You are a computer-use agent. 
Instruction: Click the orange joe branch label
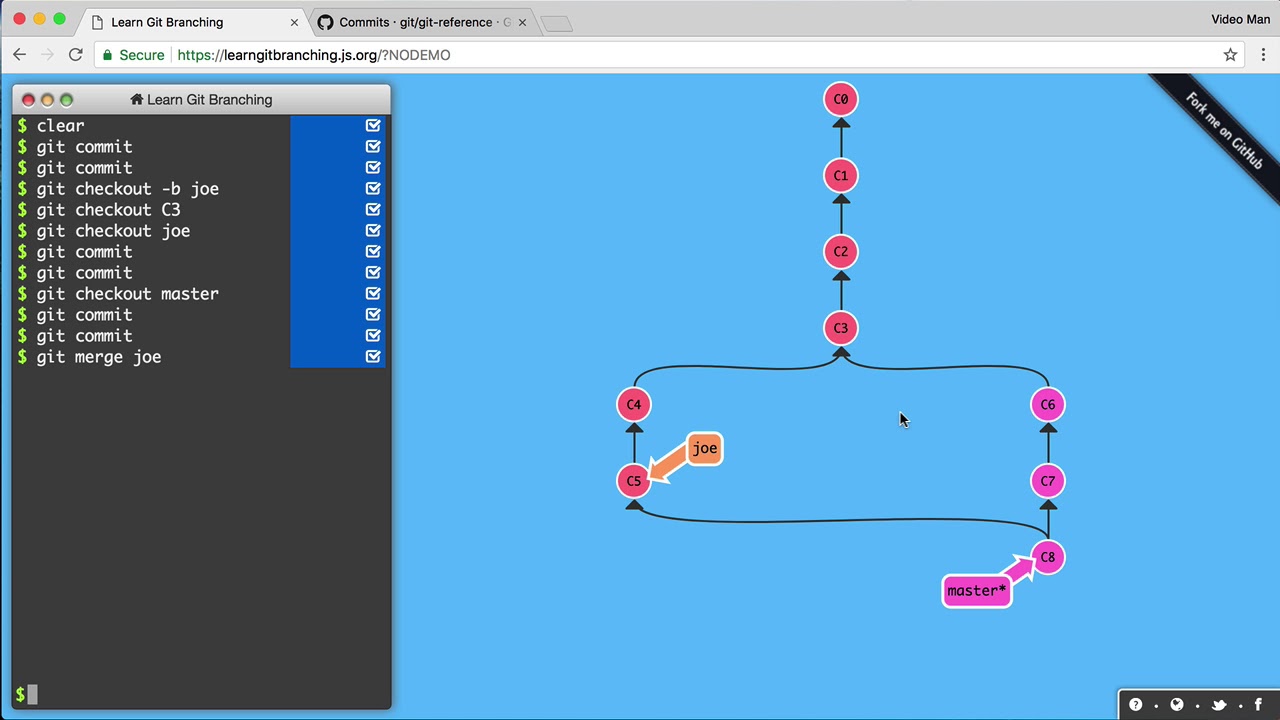[705, 448]
